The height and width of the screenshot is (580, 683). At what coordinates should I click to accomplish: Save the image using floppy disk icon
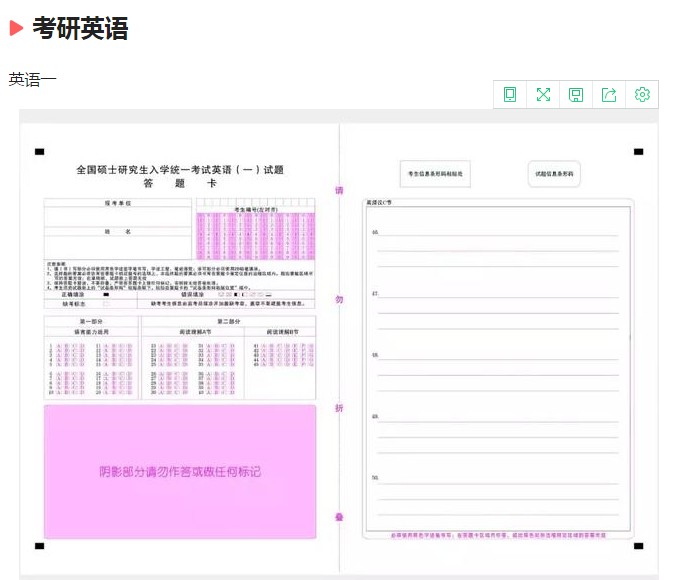click(576, 94)
